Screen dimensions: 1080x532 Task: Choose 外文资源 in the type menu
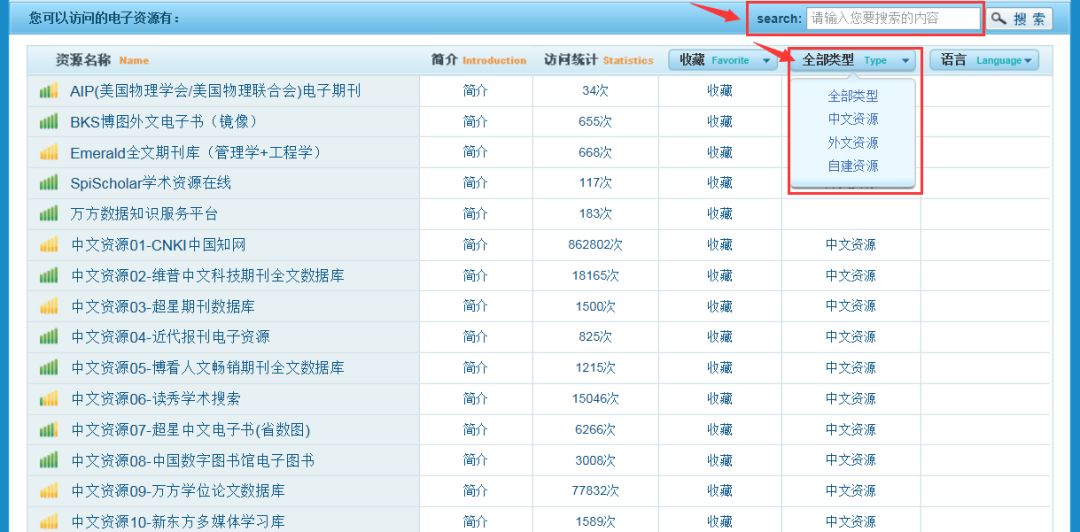tap(853, 143)
